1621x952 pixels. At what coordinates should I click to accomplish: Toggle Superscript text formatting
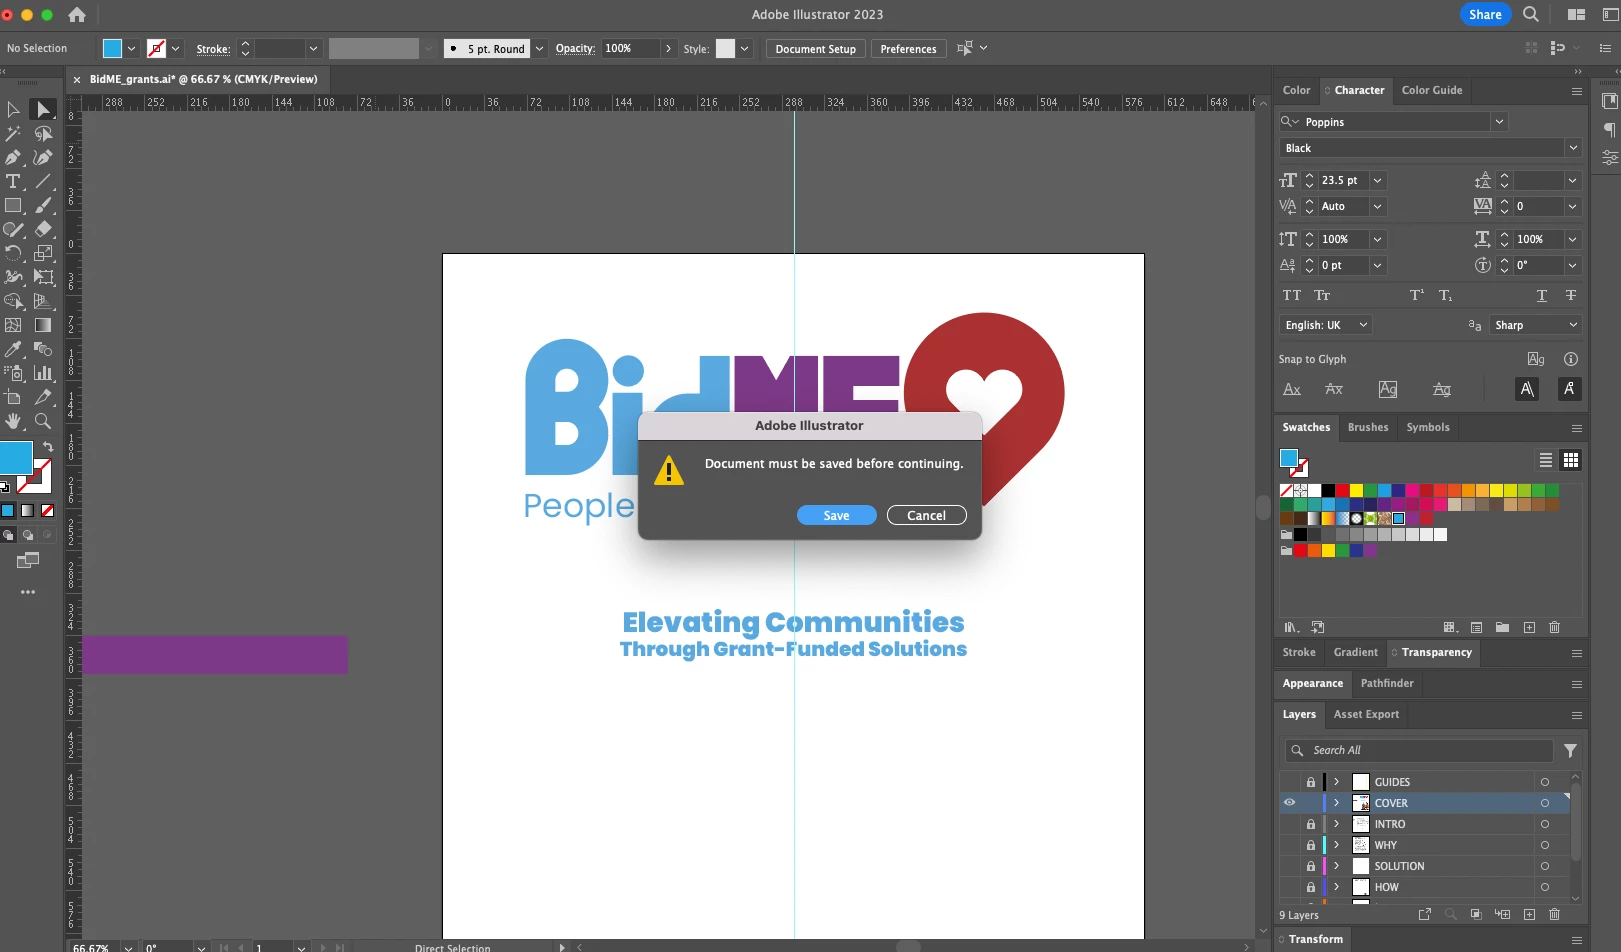coord(1416,295)
